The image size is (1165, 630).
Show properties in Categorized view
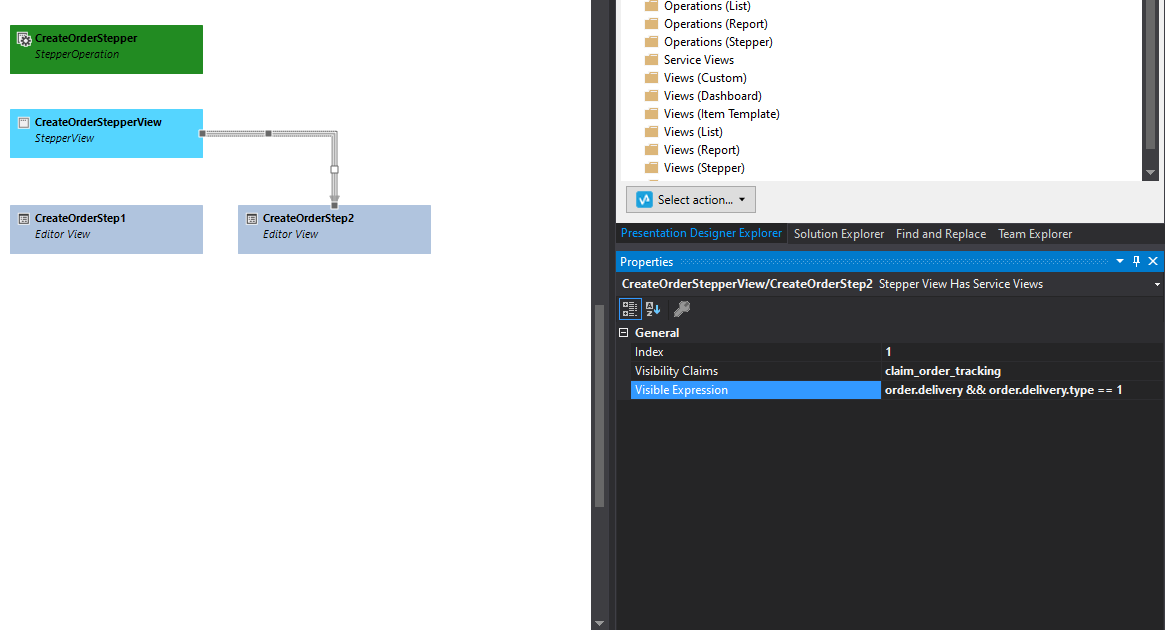pyautogui.click(x=630, y=308)
